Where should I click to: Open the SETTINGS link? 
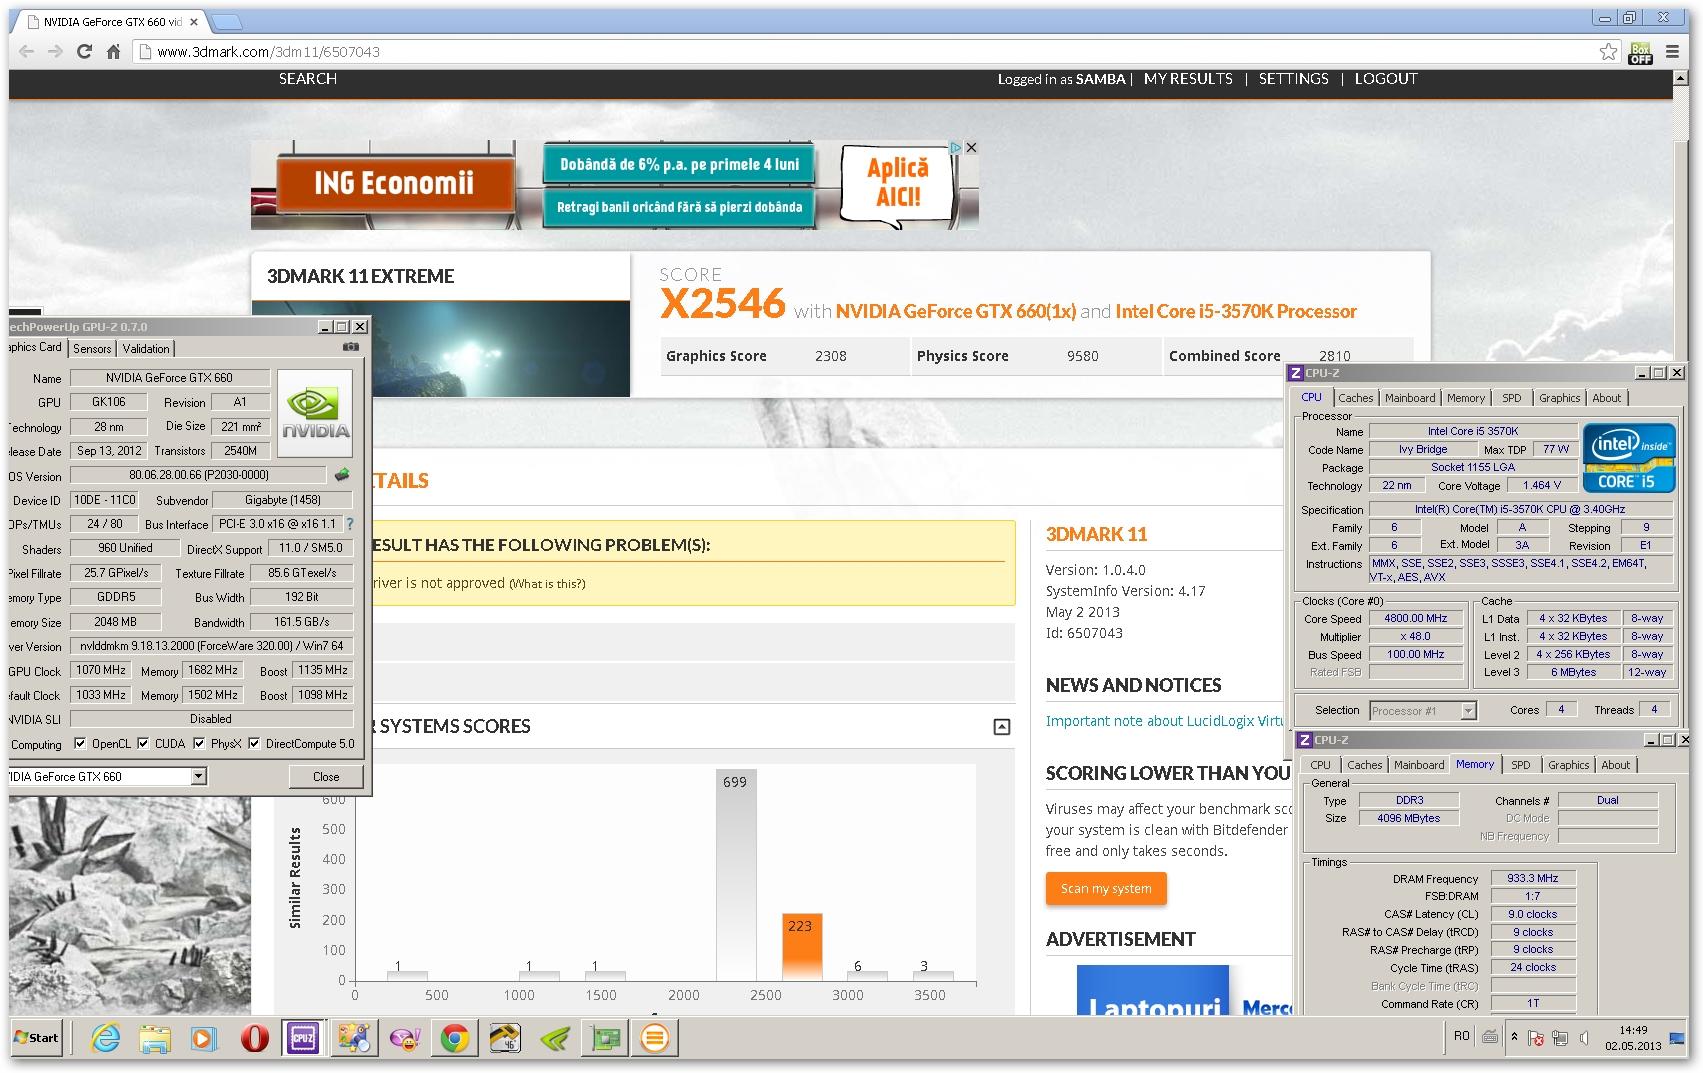(x=1293, y=79)
